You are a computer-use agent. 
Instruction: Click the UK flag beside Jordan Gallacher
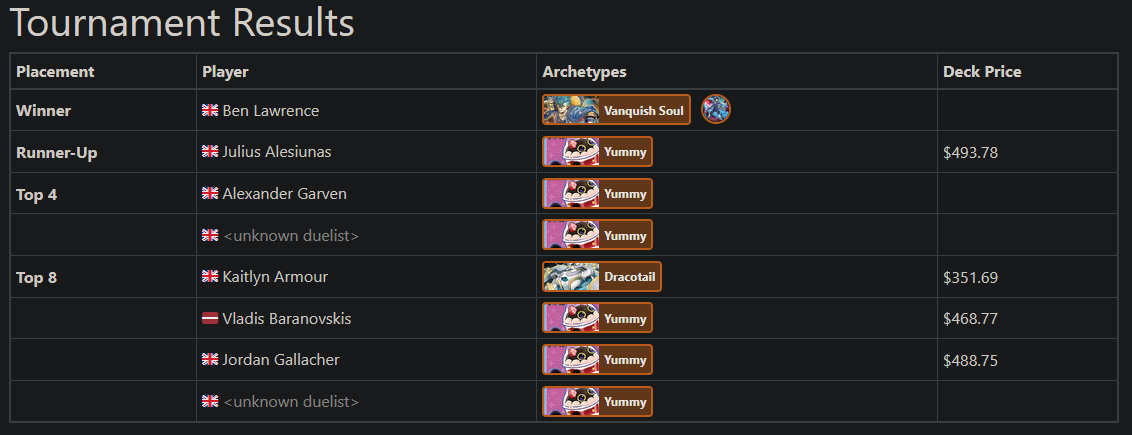[210, 359]
